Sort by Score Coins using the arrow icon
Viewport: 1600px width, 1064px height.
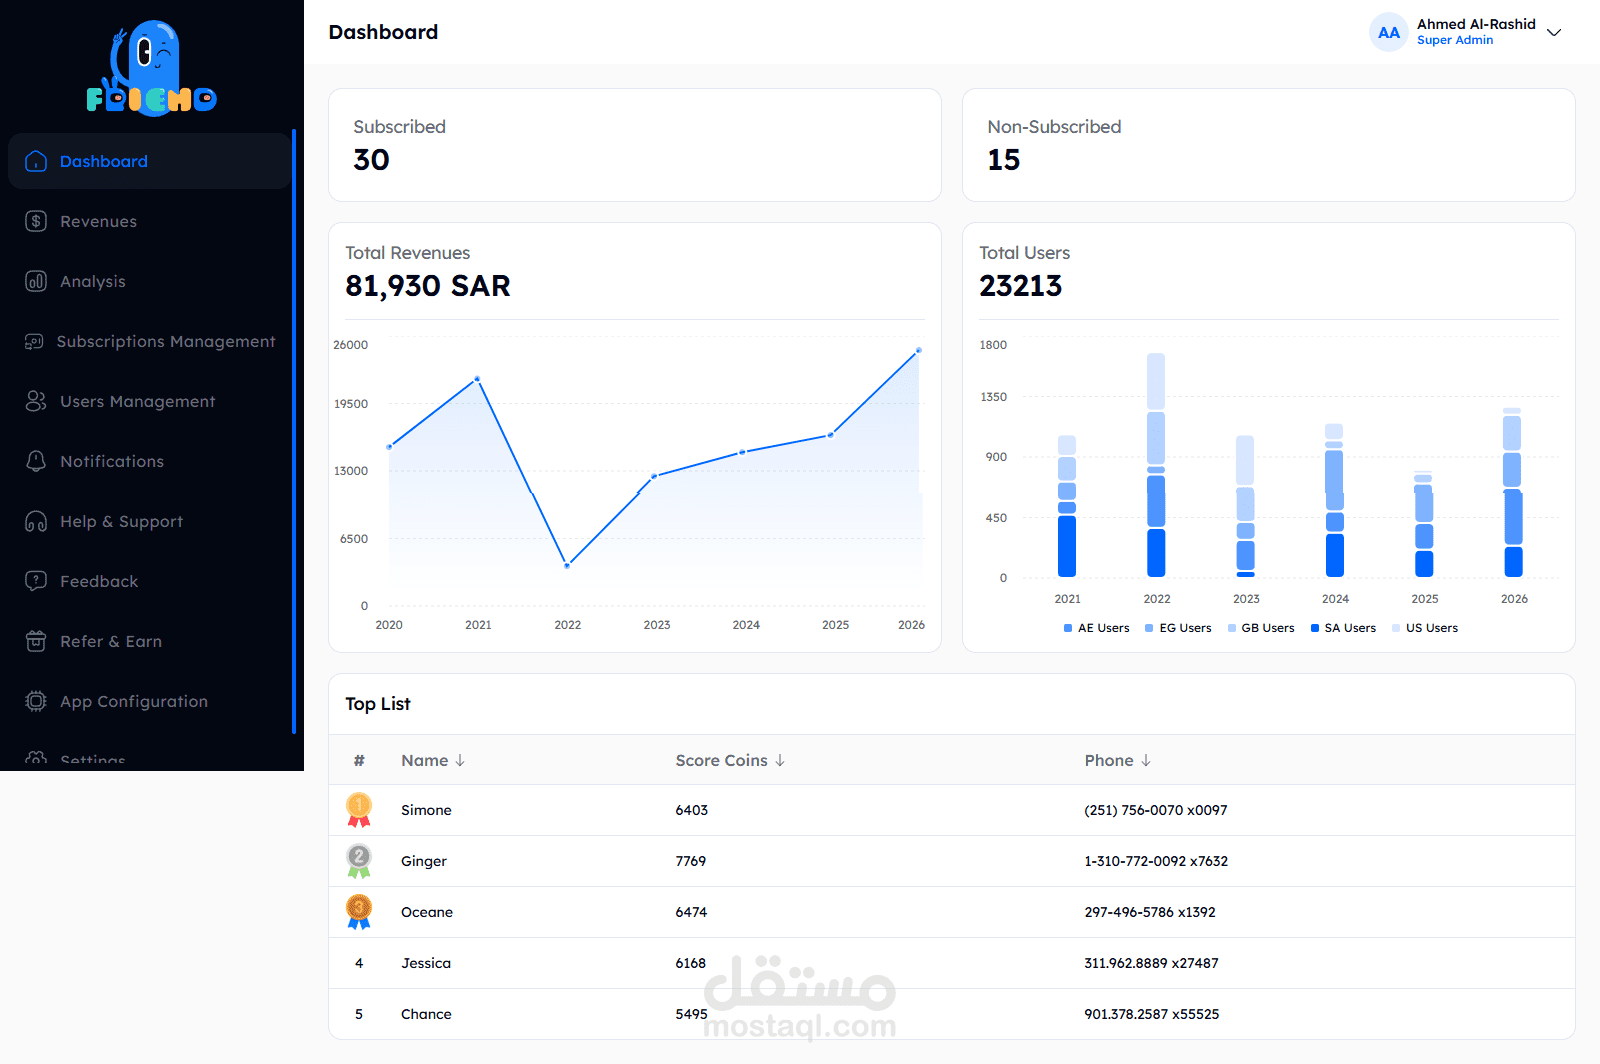click(x=780, y=760)
